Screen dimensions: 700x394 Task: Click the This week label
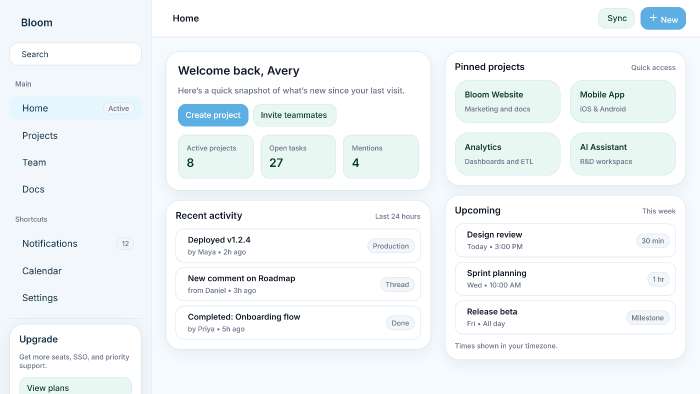tap(658, 211)
